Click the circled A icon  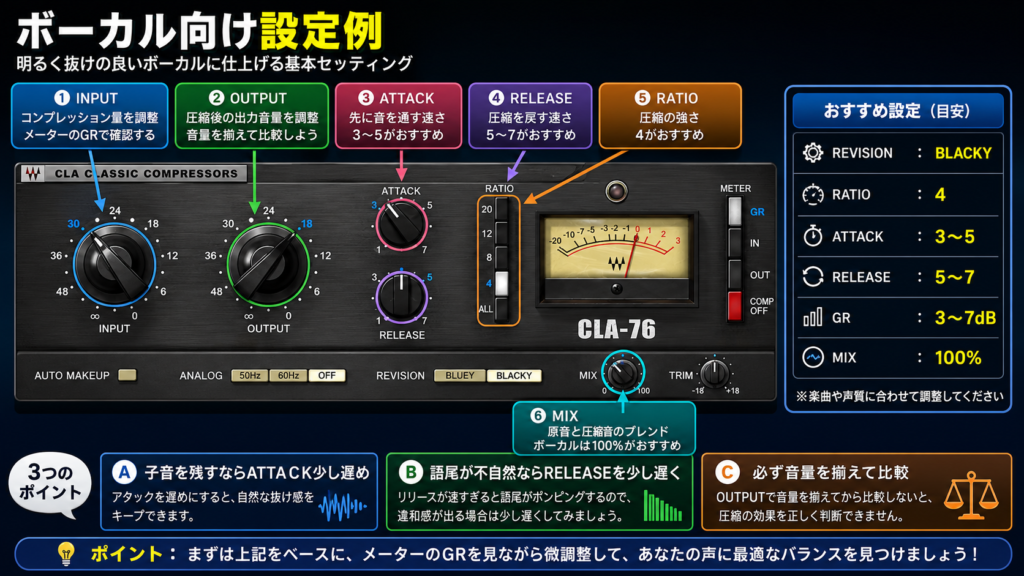124,472
